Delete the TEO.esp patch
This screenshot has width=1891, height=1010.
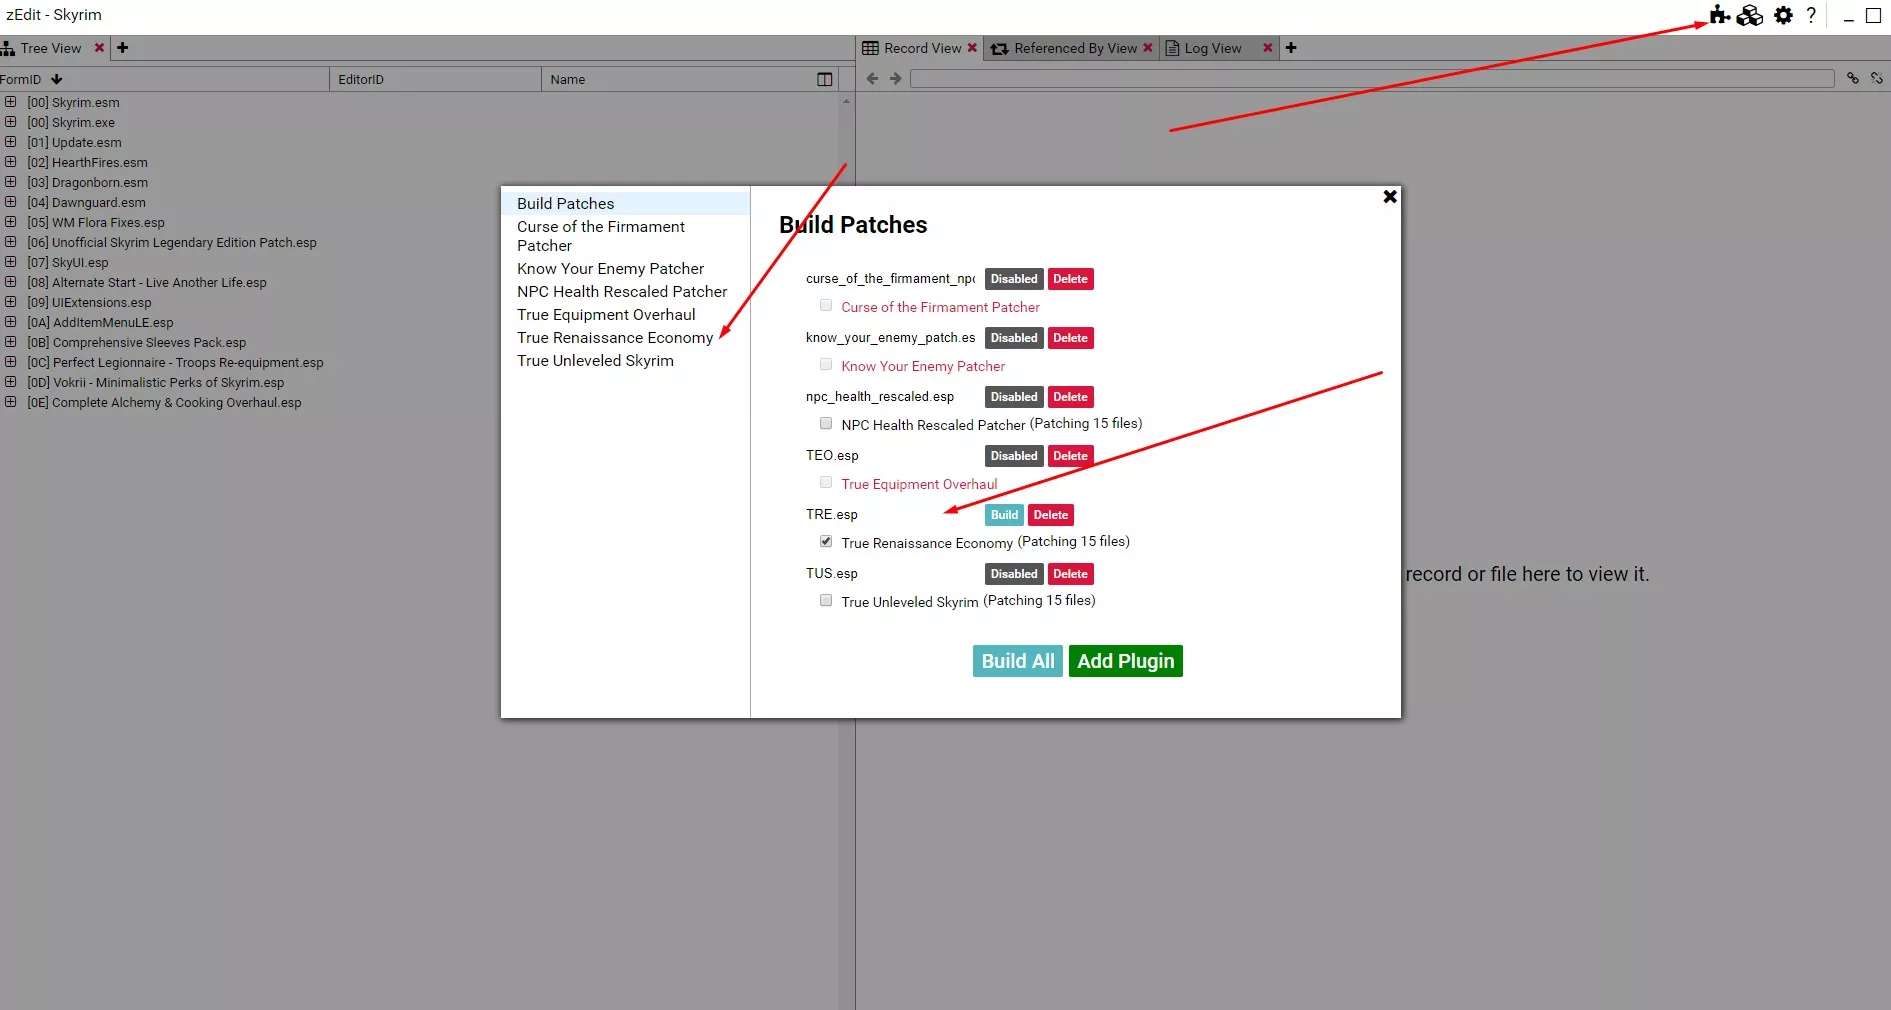click(x=1070, y=456)
